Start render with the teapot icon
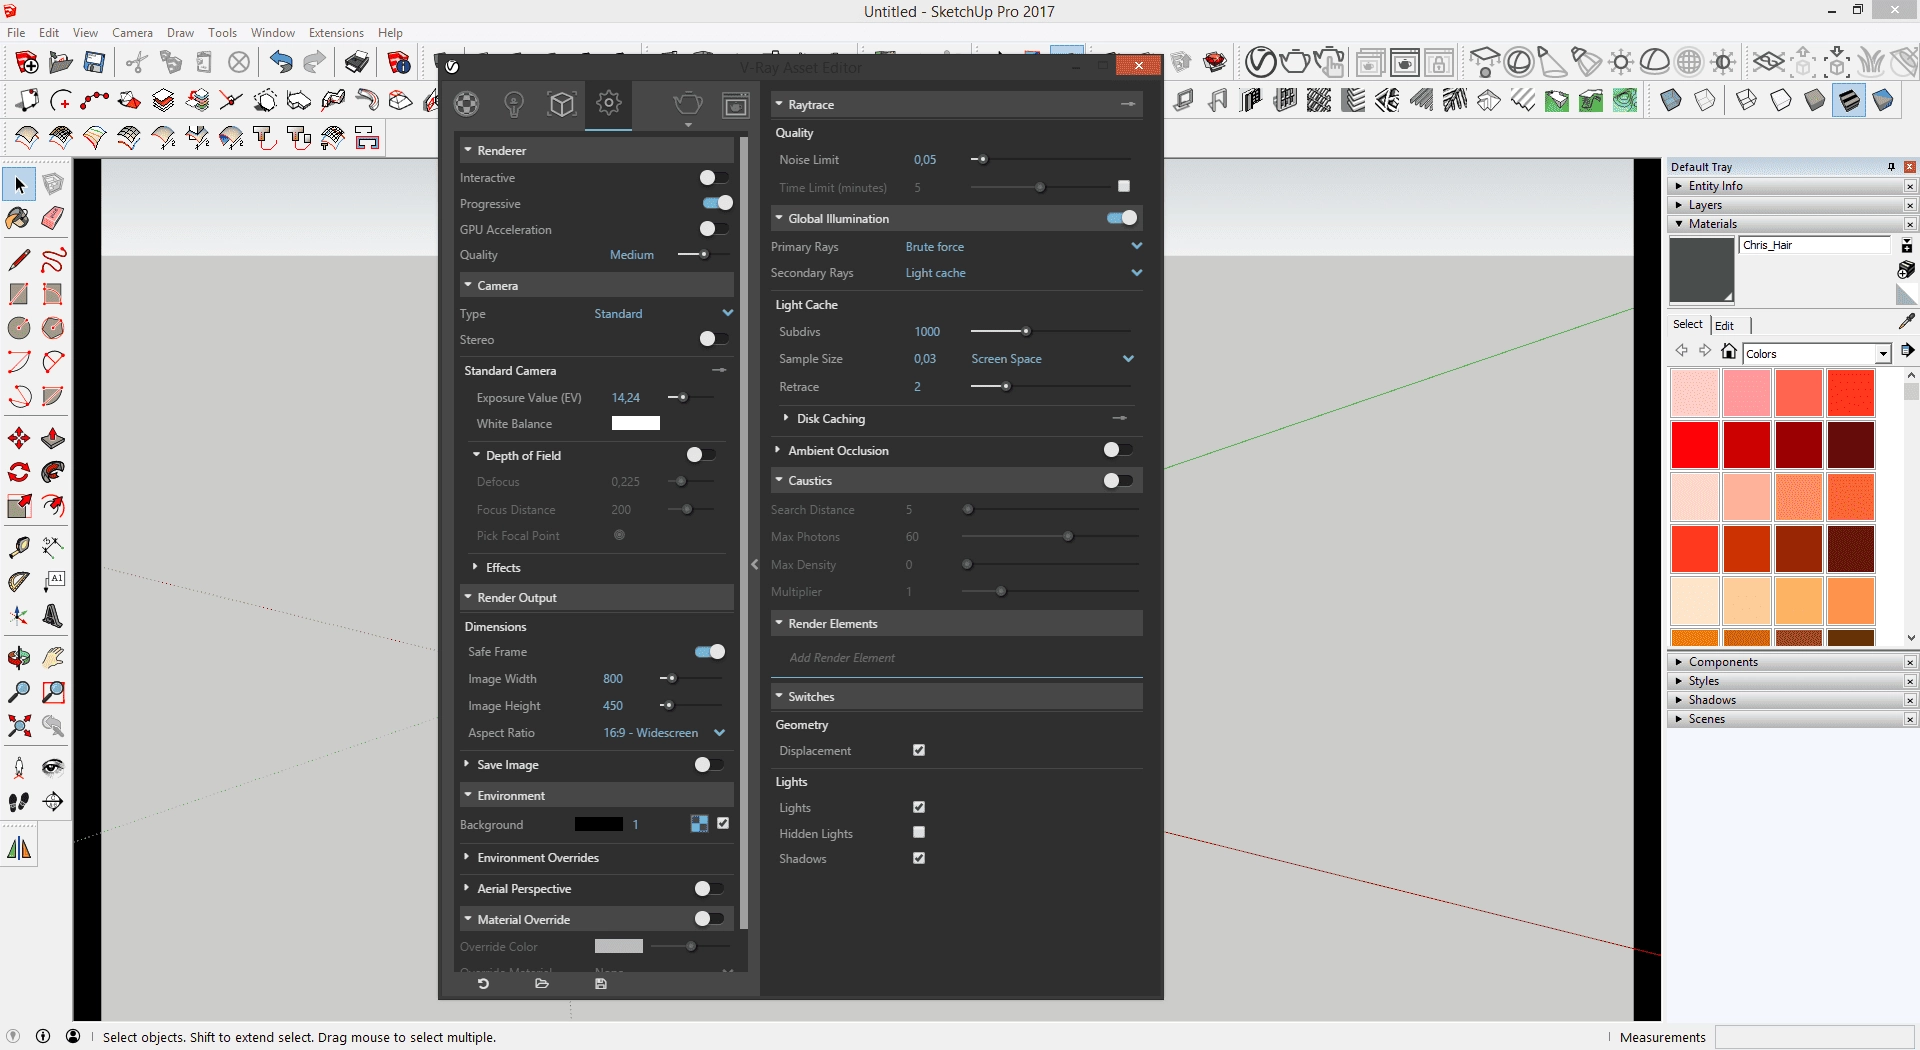The image size is (1920, 1050). point(688,103)
